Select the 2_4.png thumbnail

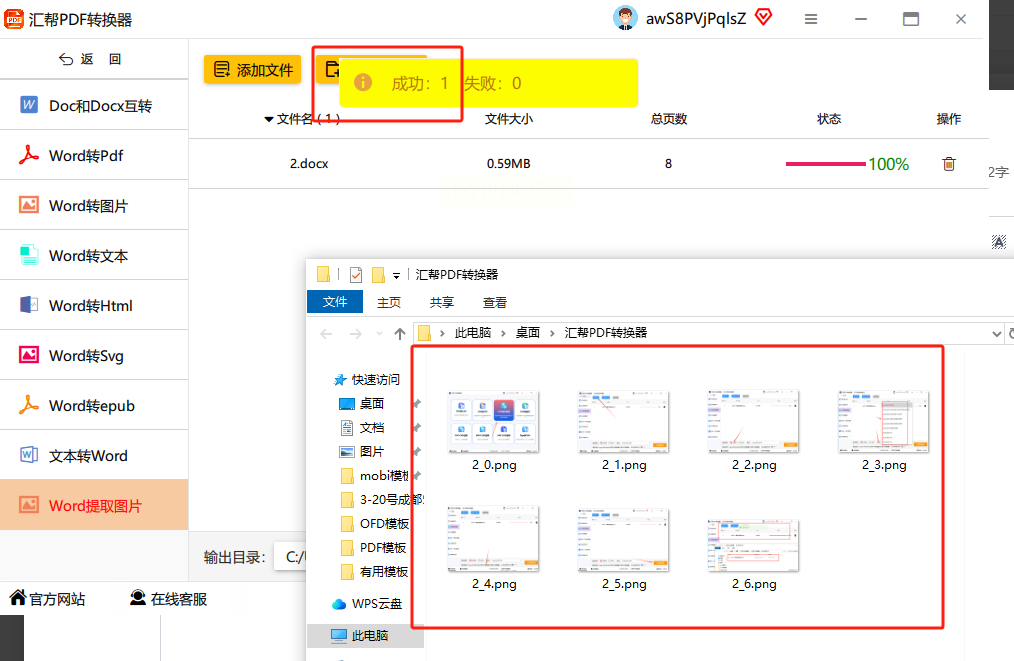(494, 539)
